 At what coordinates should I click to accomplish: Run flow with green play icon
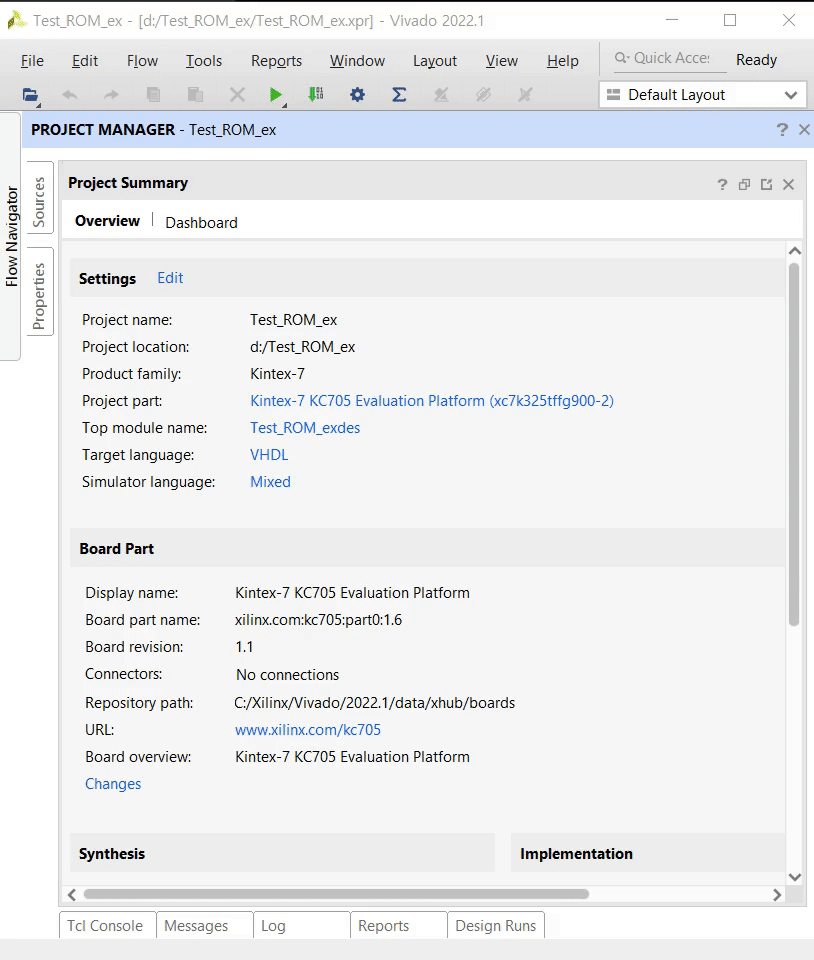(275, 95)
